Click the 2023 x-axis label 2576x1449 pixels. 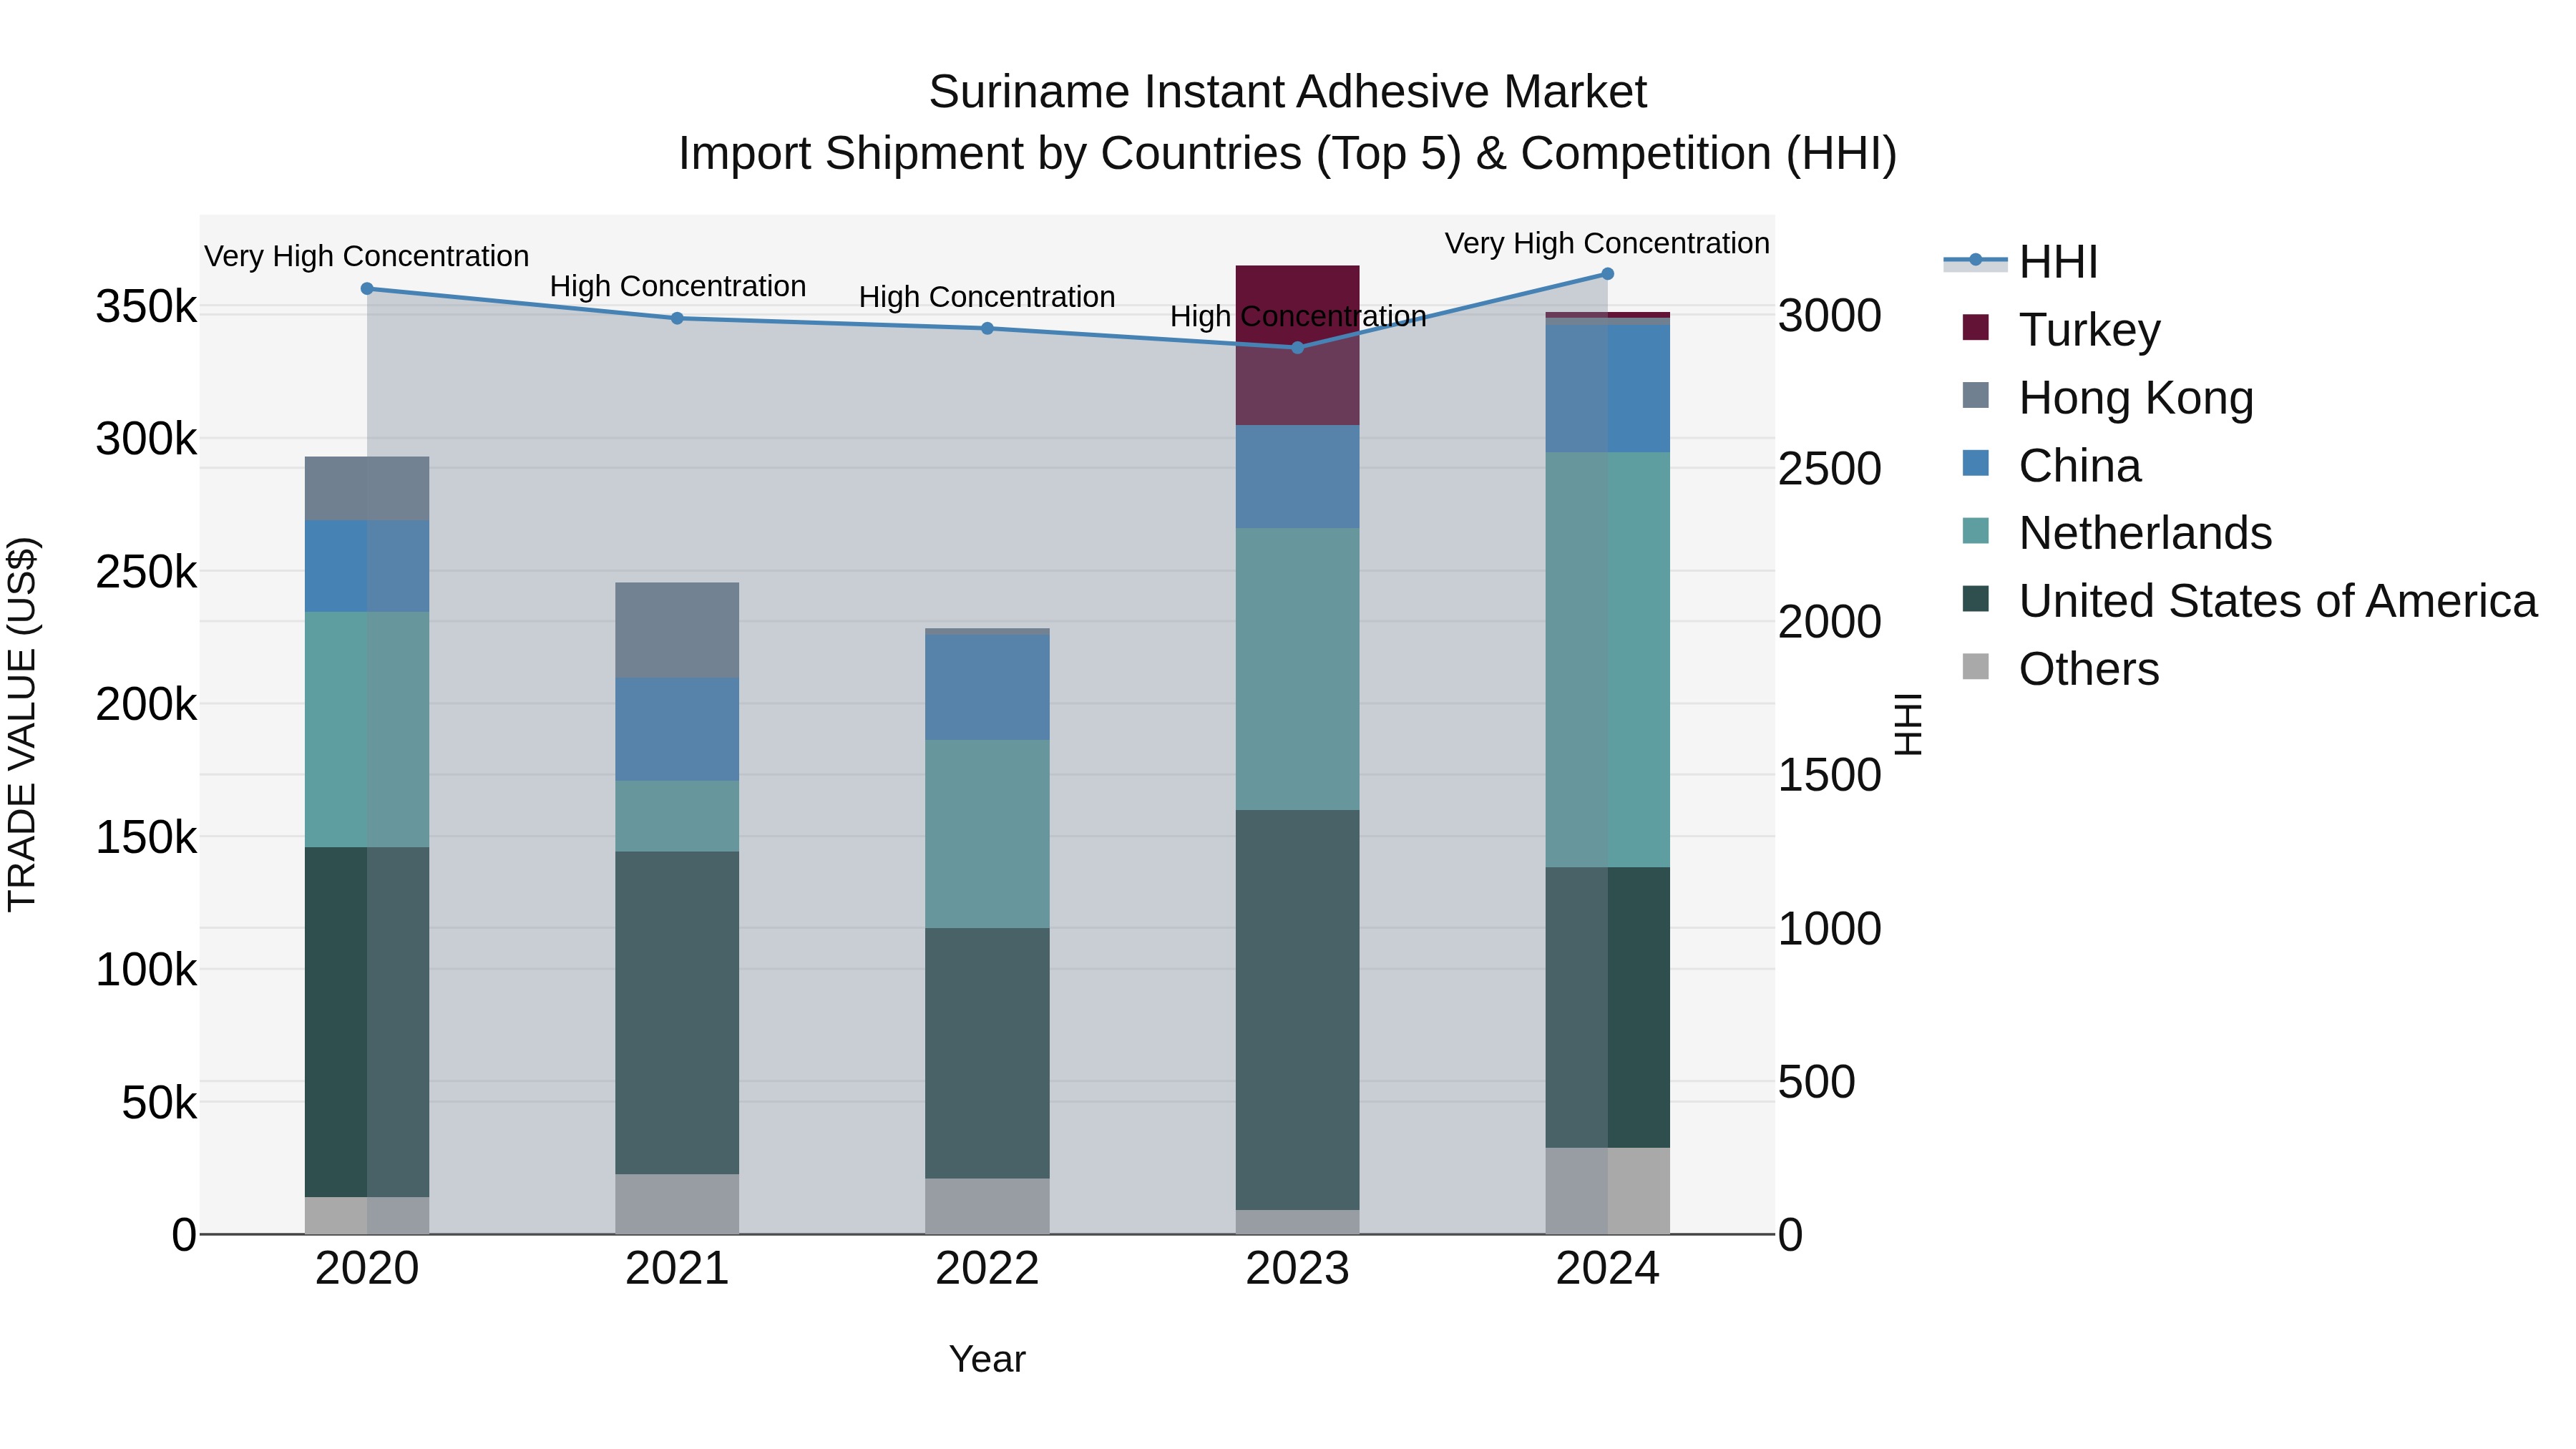(x=1298, y=1269)
